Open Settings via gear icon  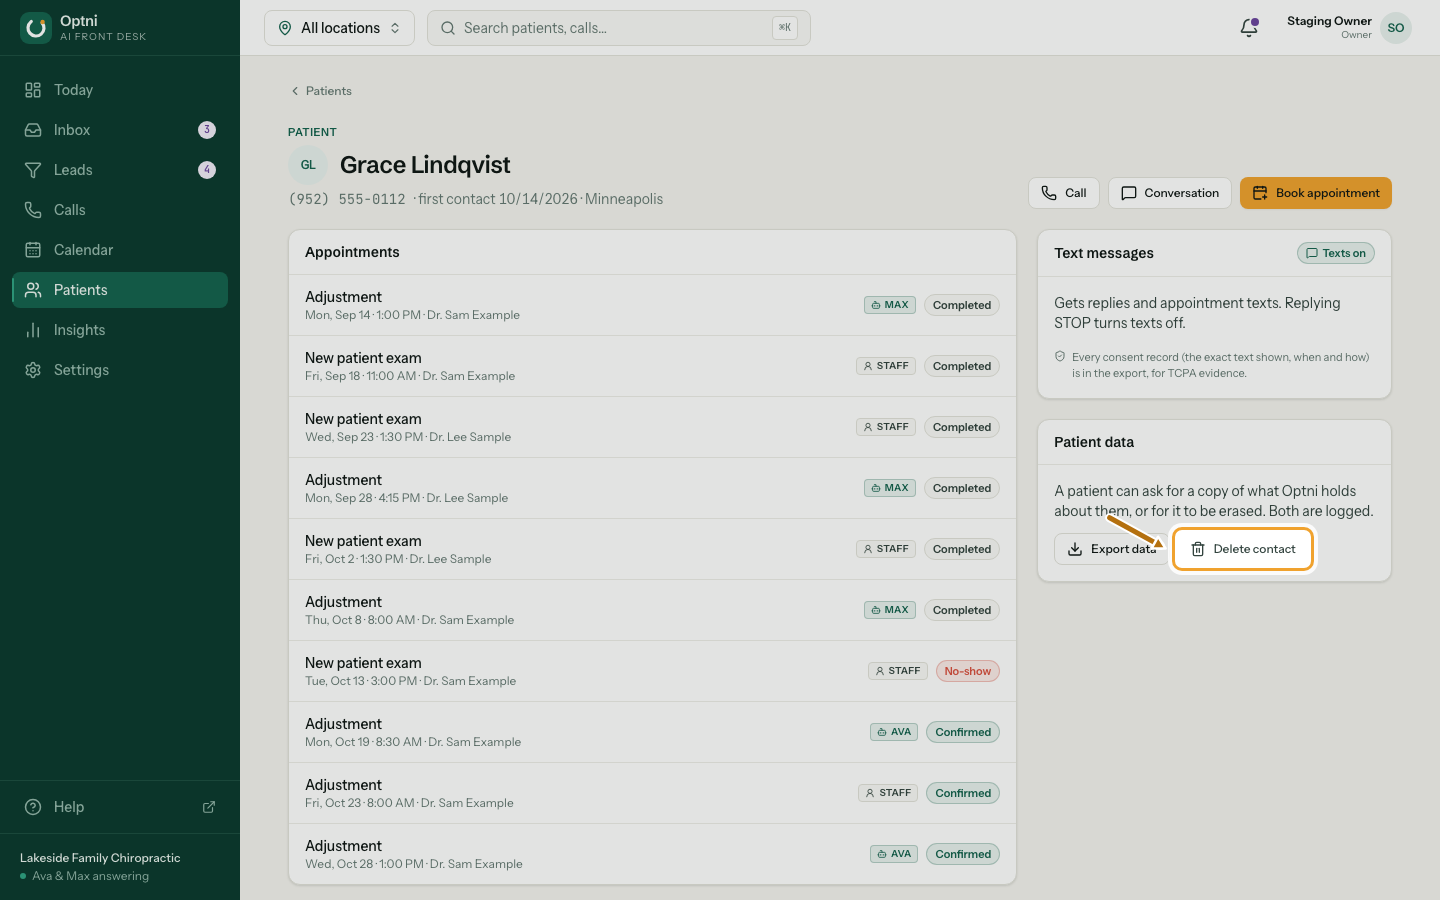[x=33, y=370]
